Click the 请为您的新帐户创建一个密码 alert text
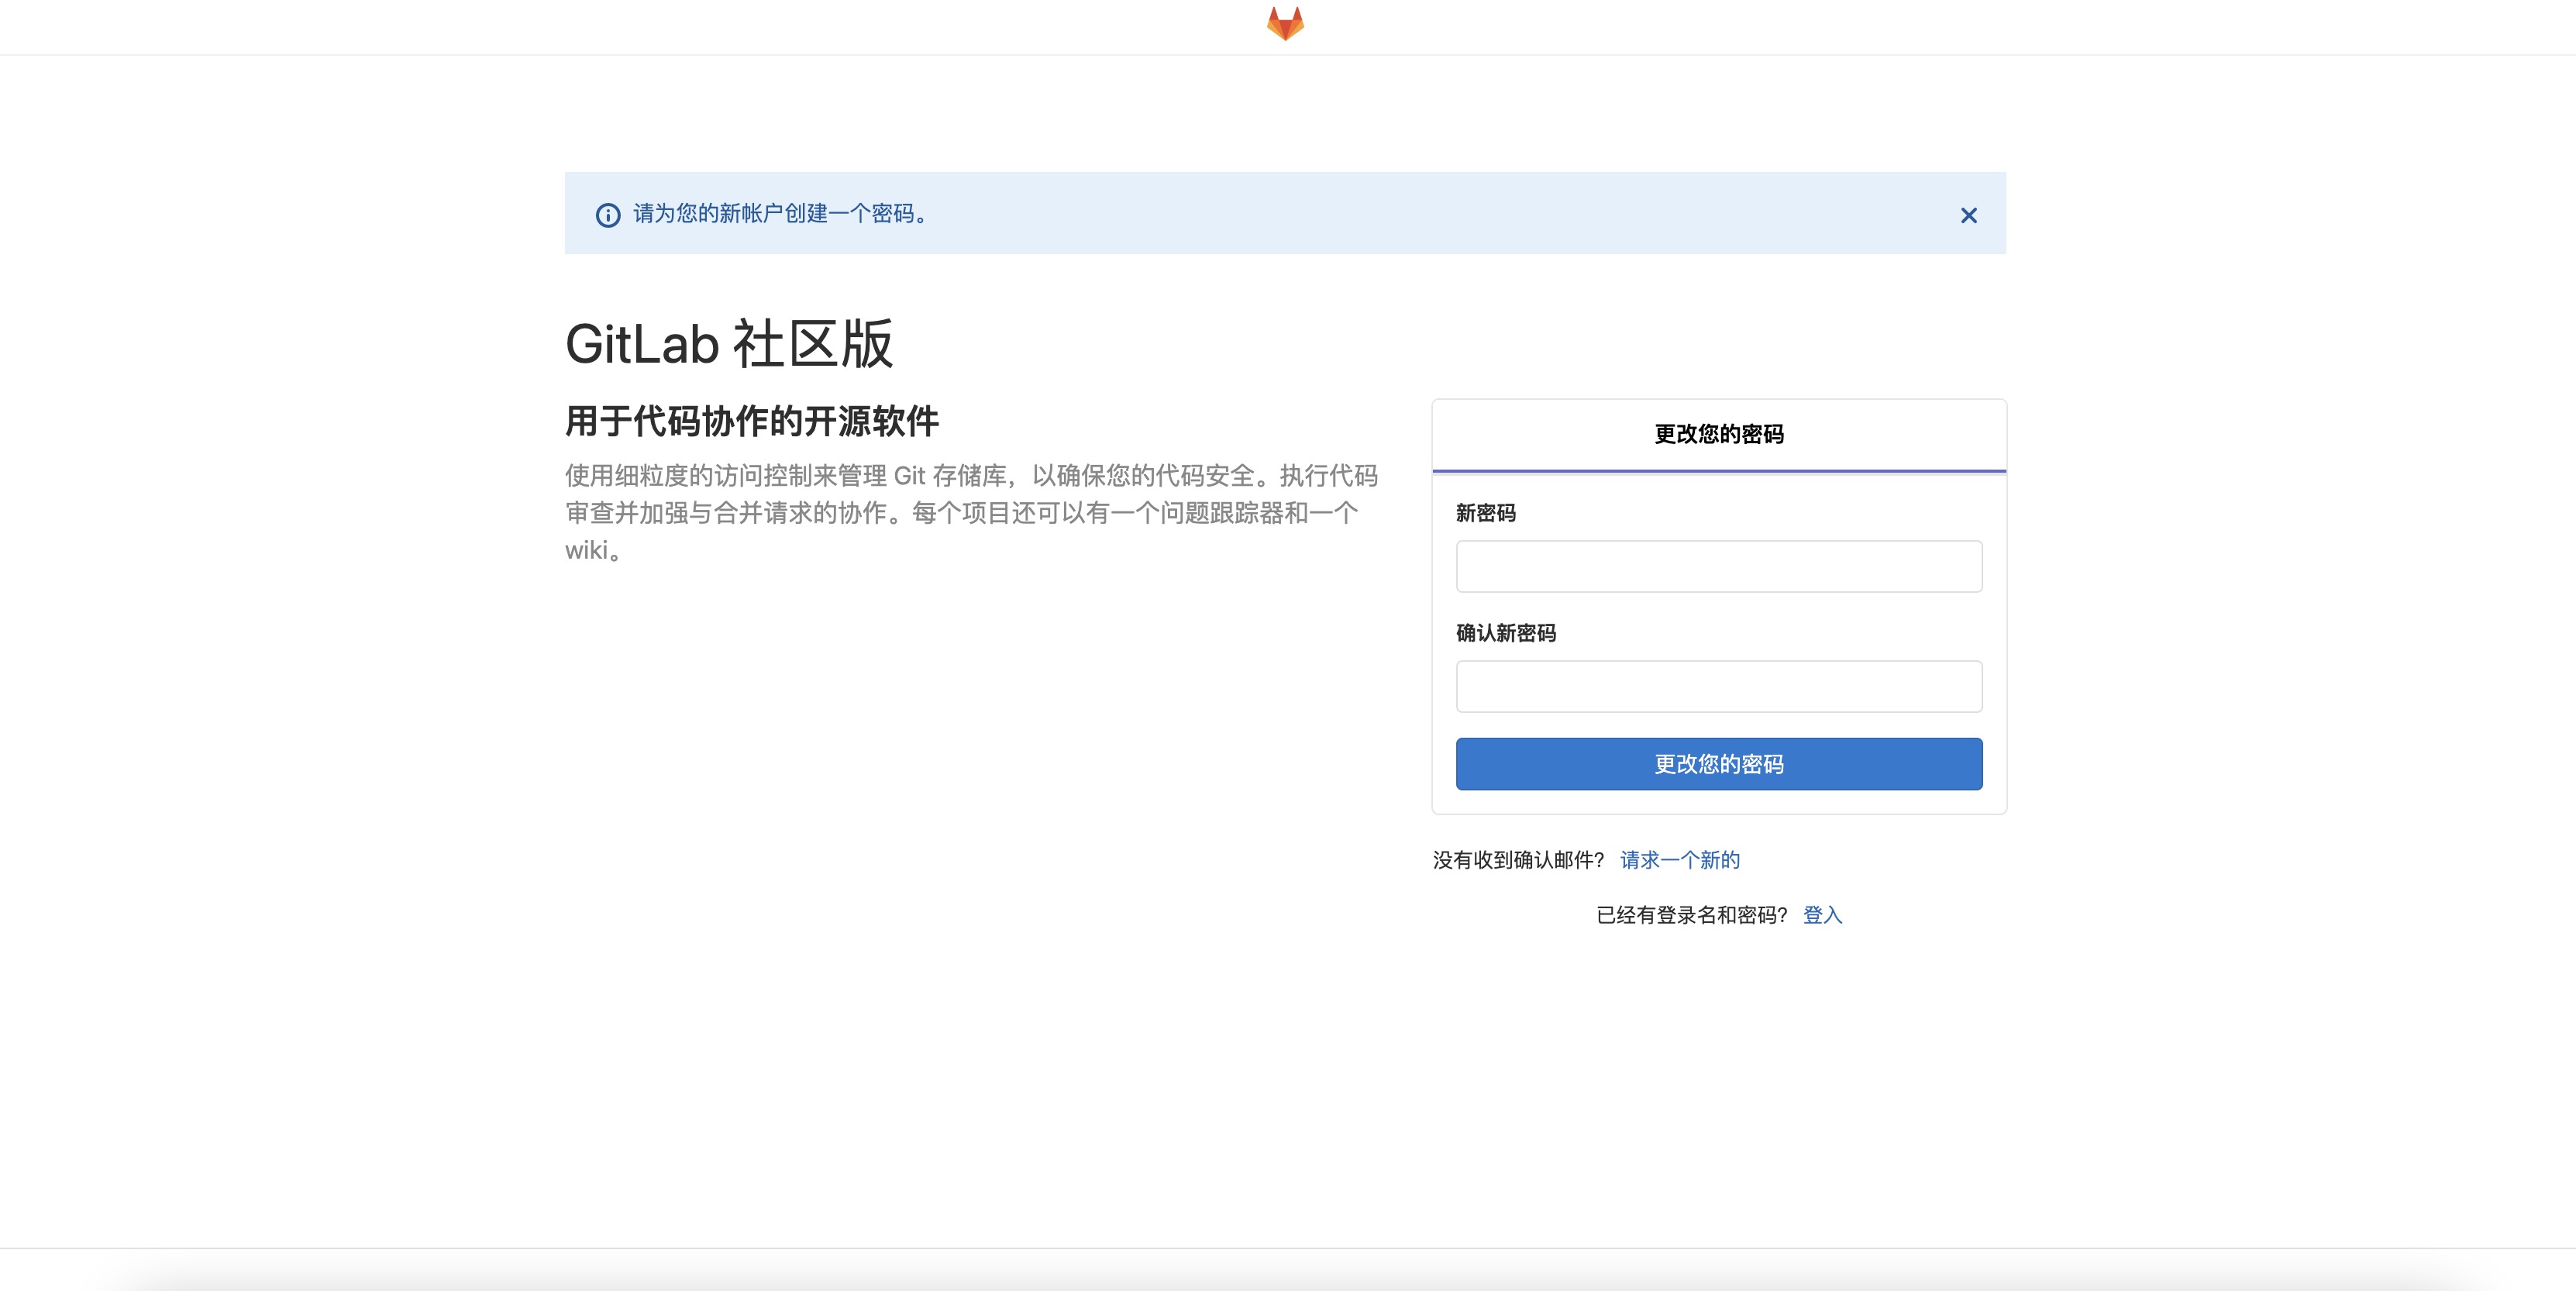This screenshot has width=2576, height=1291. [780, 214]
